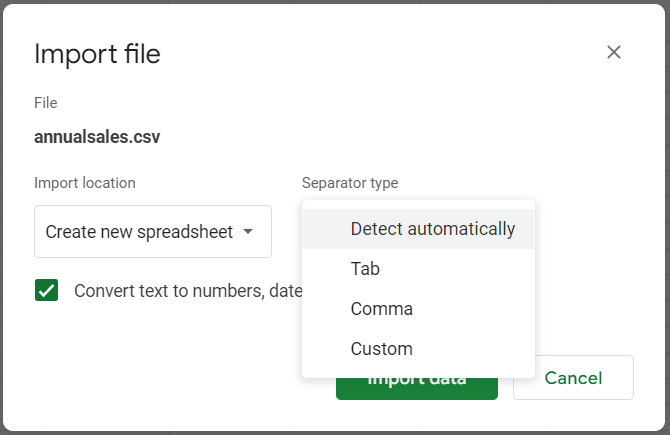The image size is (670, 435).
Task: Click the Separator type label
Action: (350, 183)
